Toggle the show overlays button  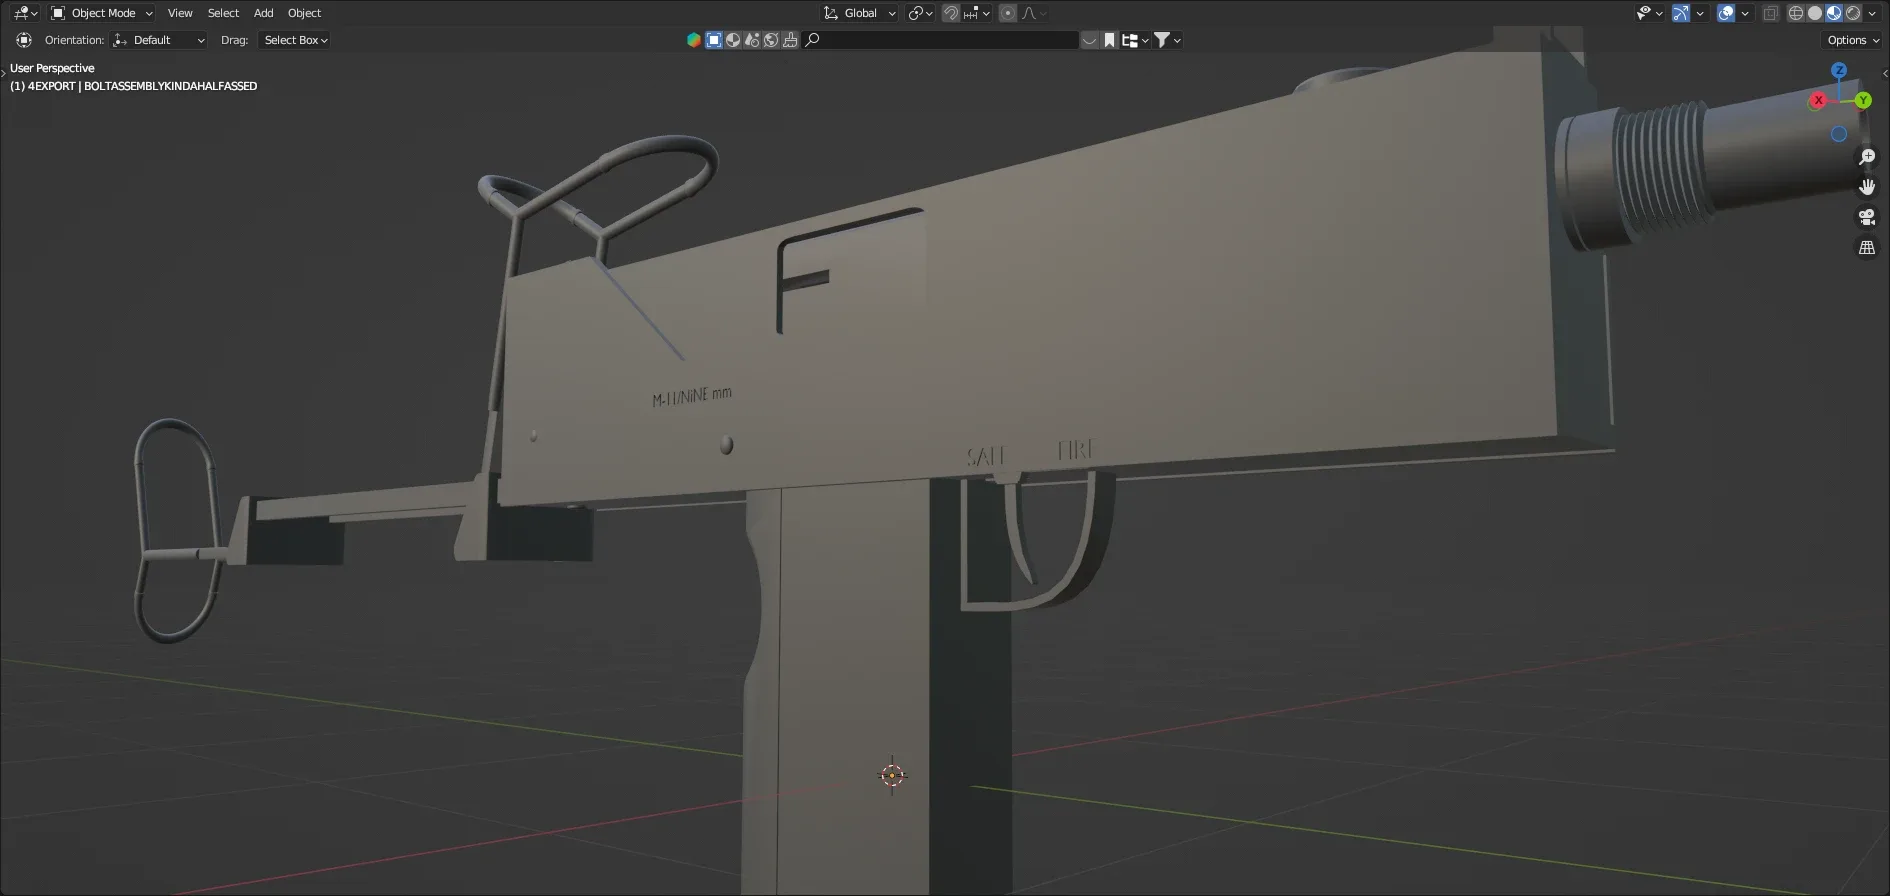click(1726, 13)
